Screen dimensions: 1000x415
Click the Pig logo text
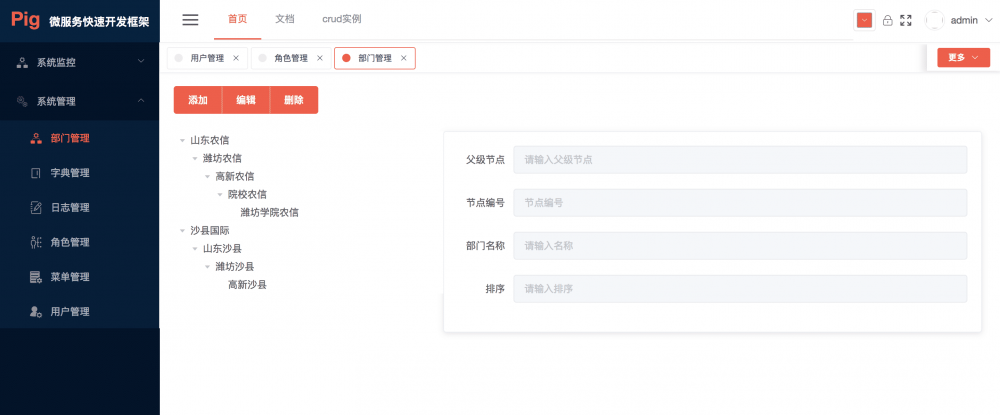[26, 20]
